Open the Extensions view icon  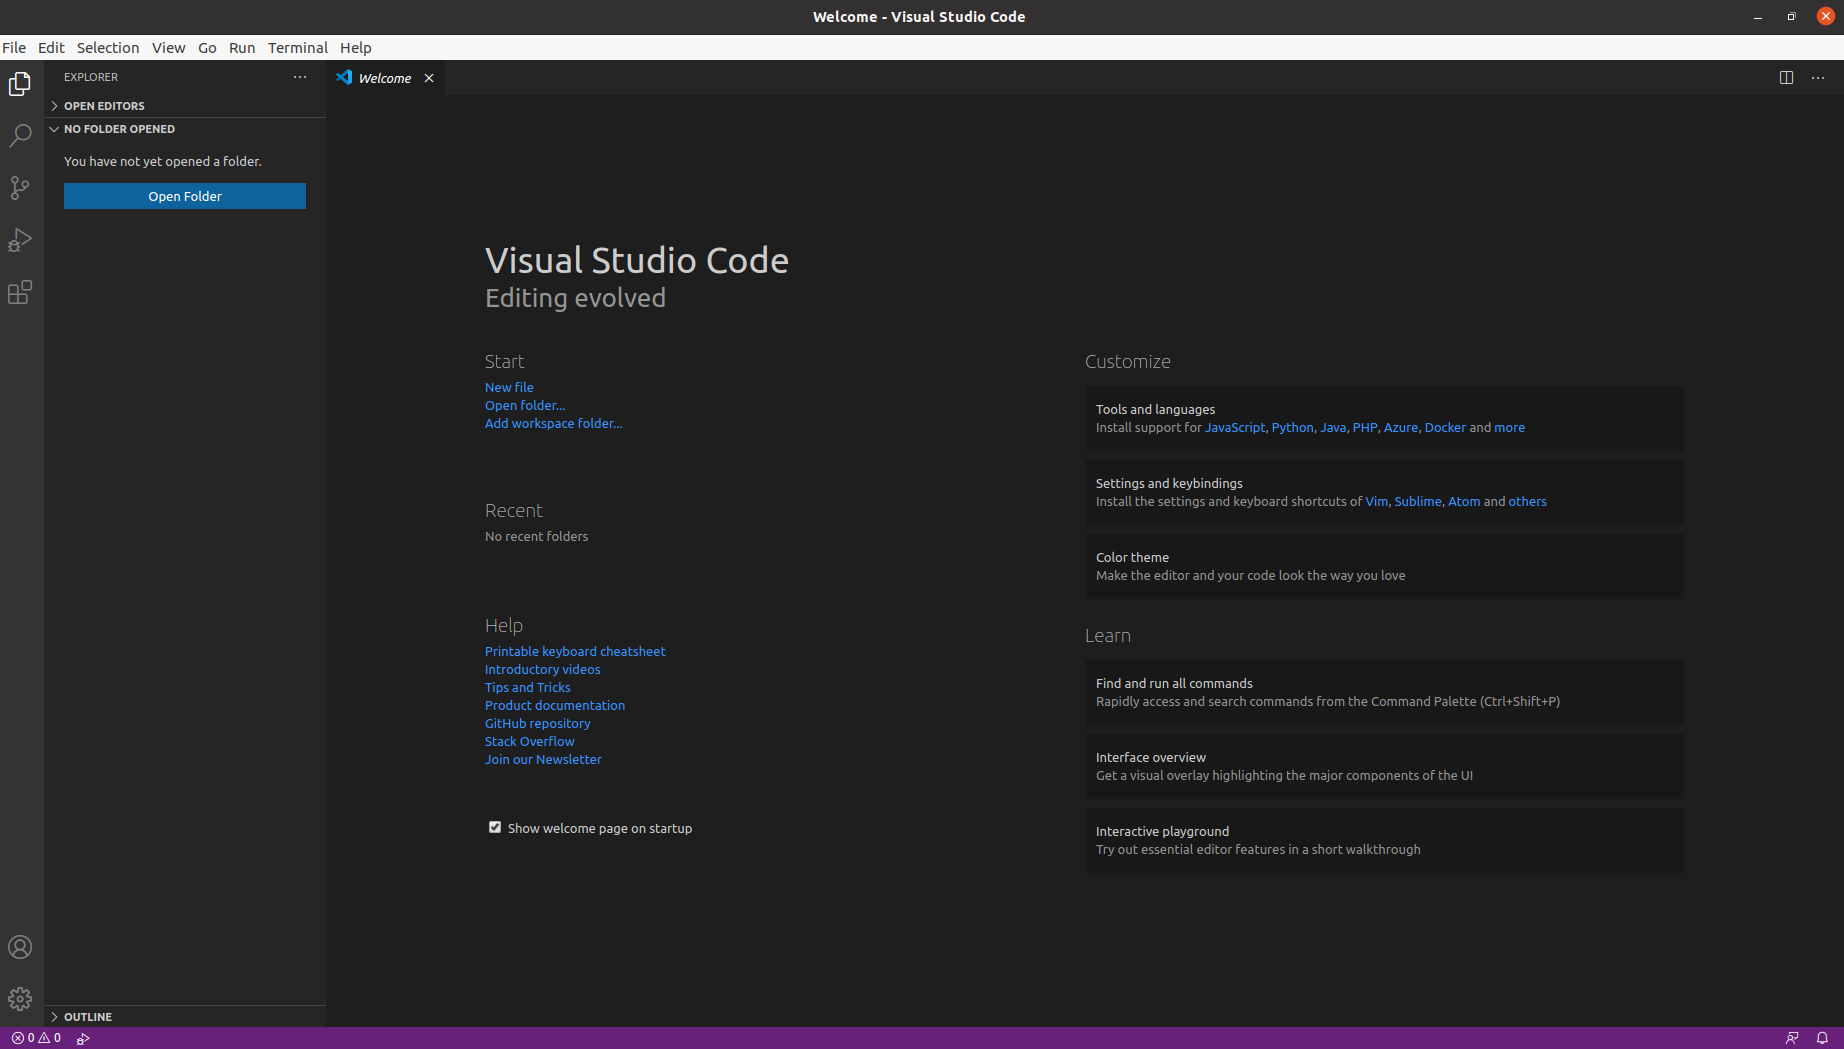[x=20, y=292]
